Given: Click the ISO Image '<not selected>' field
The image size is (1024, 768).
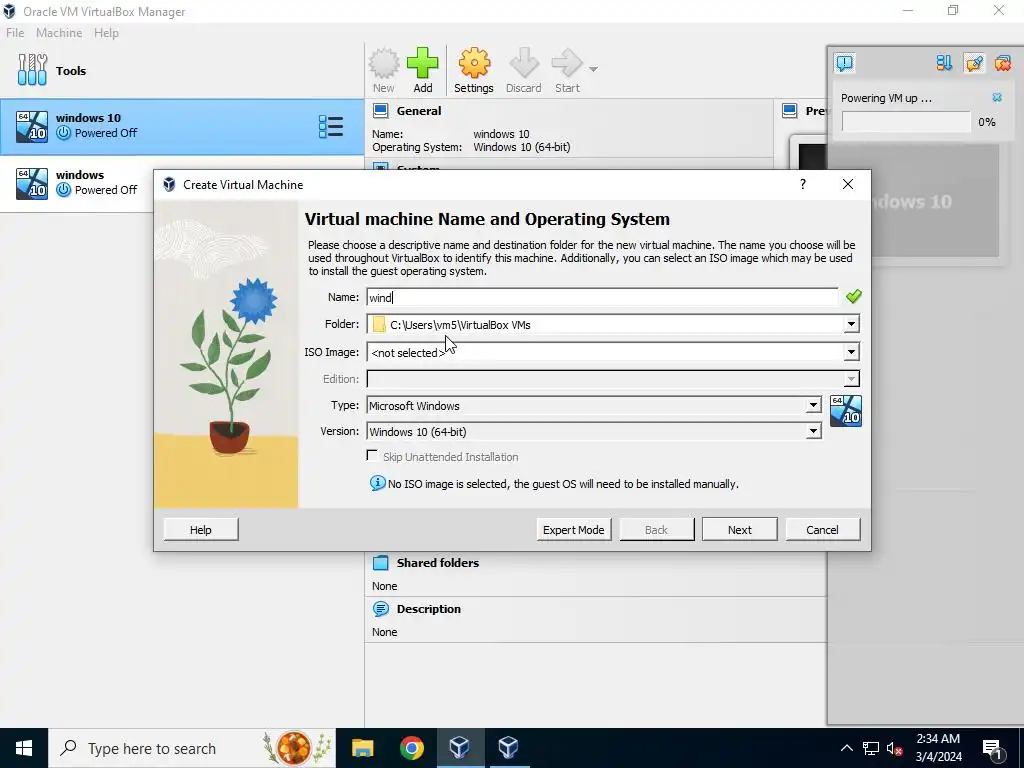Looking at the screenshot, I should coord(605,352).
